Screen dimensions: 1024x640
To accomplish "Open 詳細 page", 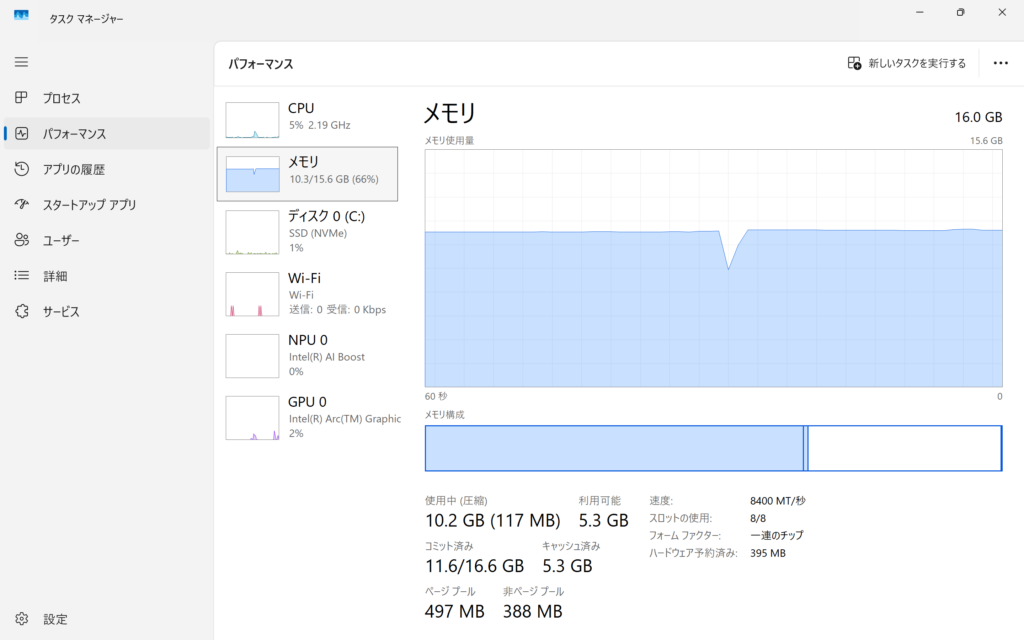I will point(107,276).
